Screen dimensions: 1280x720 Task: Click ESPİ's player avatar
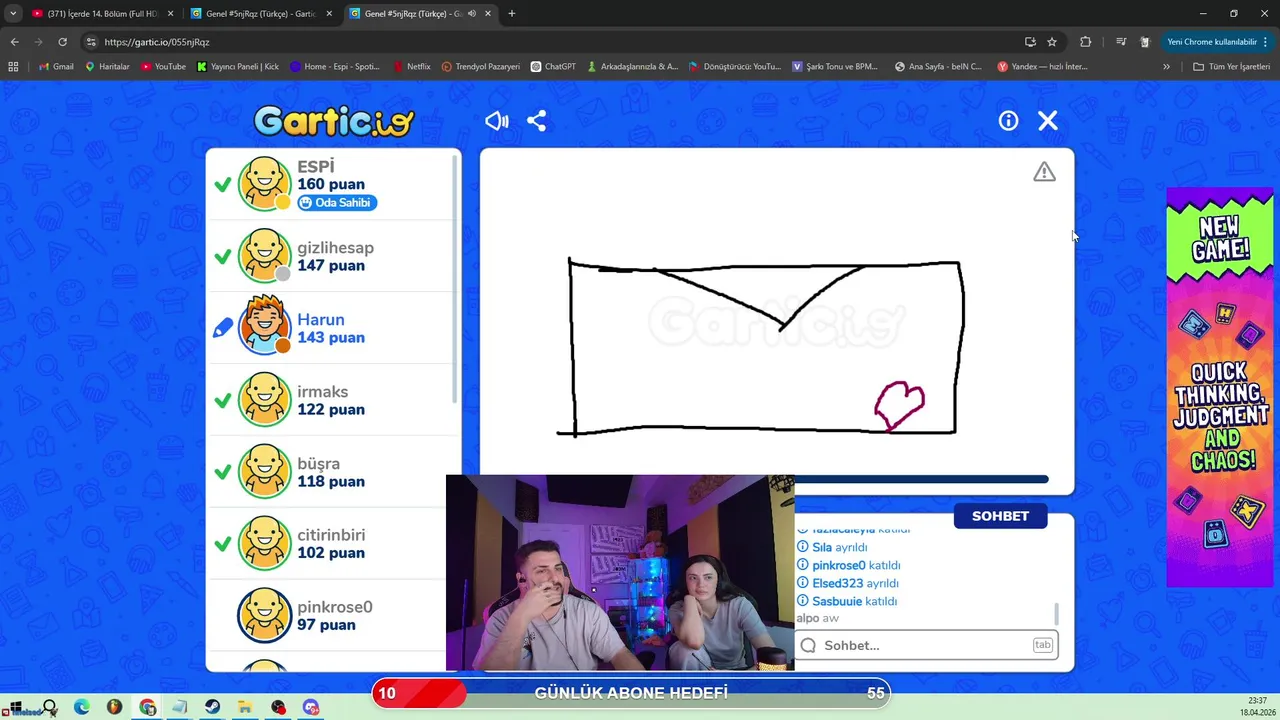(265, 184)
